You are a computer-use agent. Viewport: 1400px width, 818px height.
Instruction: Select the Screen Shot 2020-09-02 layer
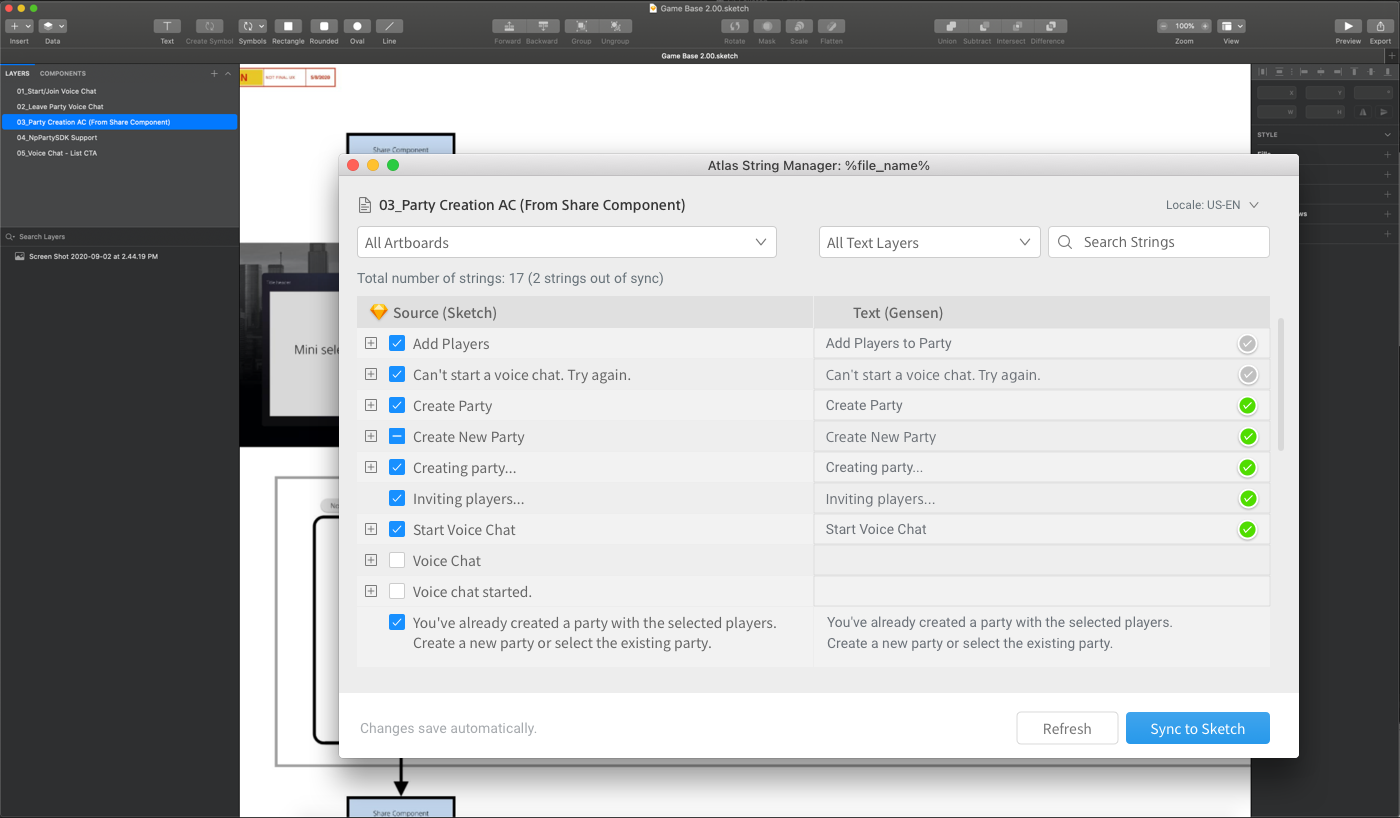coord(119,257)
